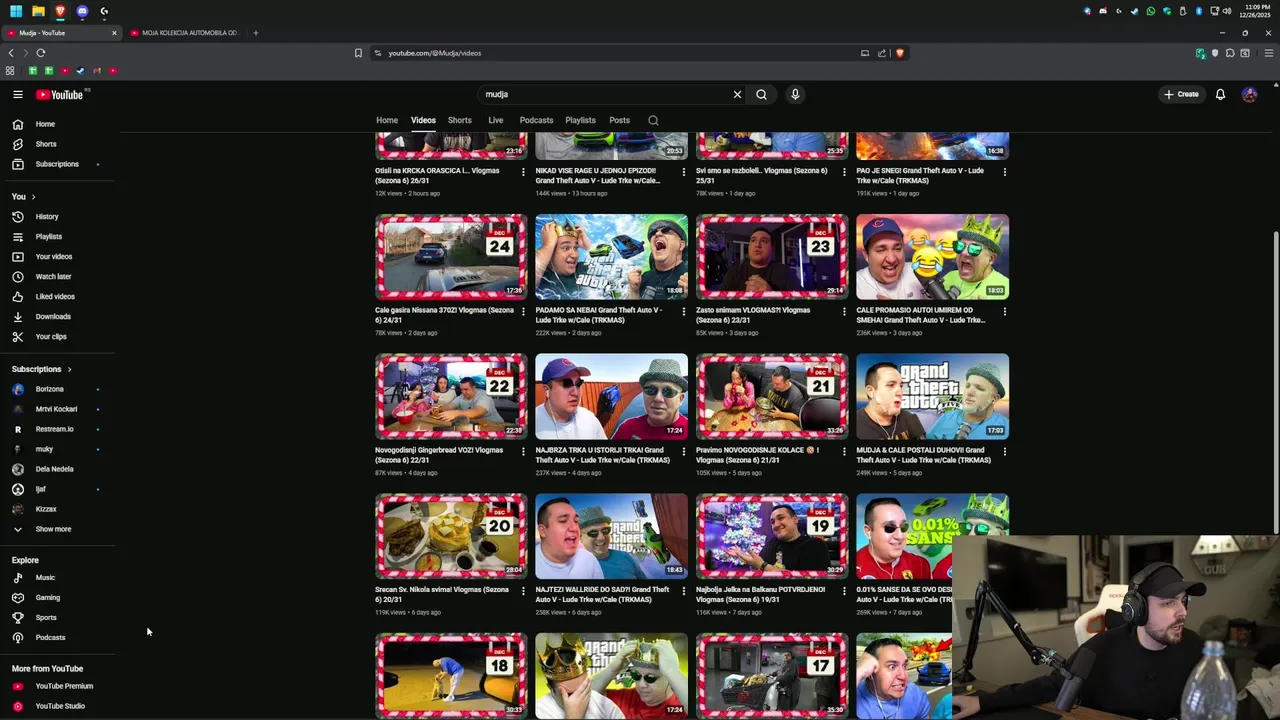Open the notifications bell
The width and height of the screenshot is (1280, 720).
[1220, 94]
